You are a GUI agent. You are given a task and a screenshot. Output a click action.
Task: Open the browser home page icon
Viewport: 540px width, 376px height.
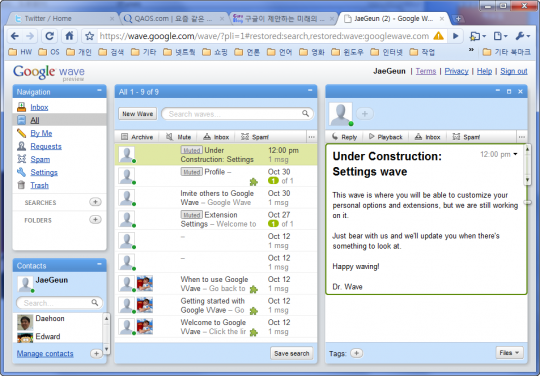[x=70, y=36]
